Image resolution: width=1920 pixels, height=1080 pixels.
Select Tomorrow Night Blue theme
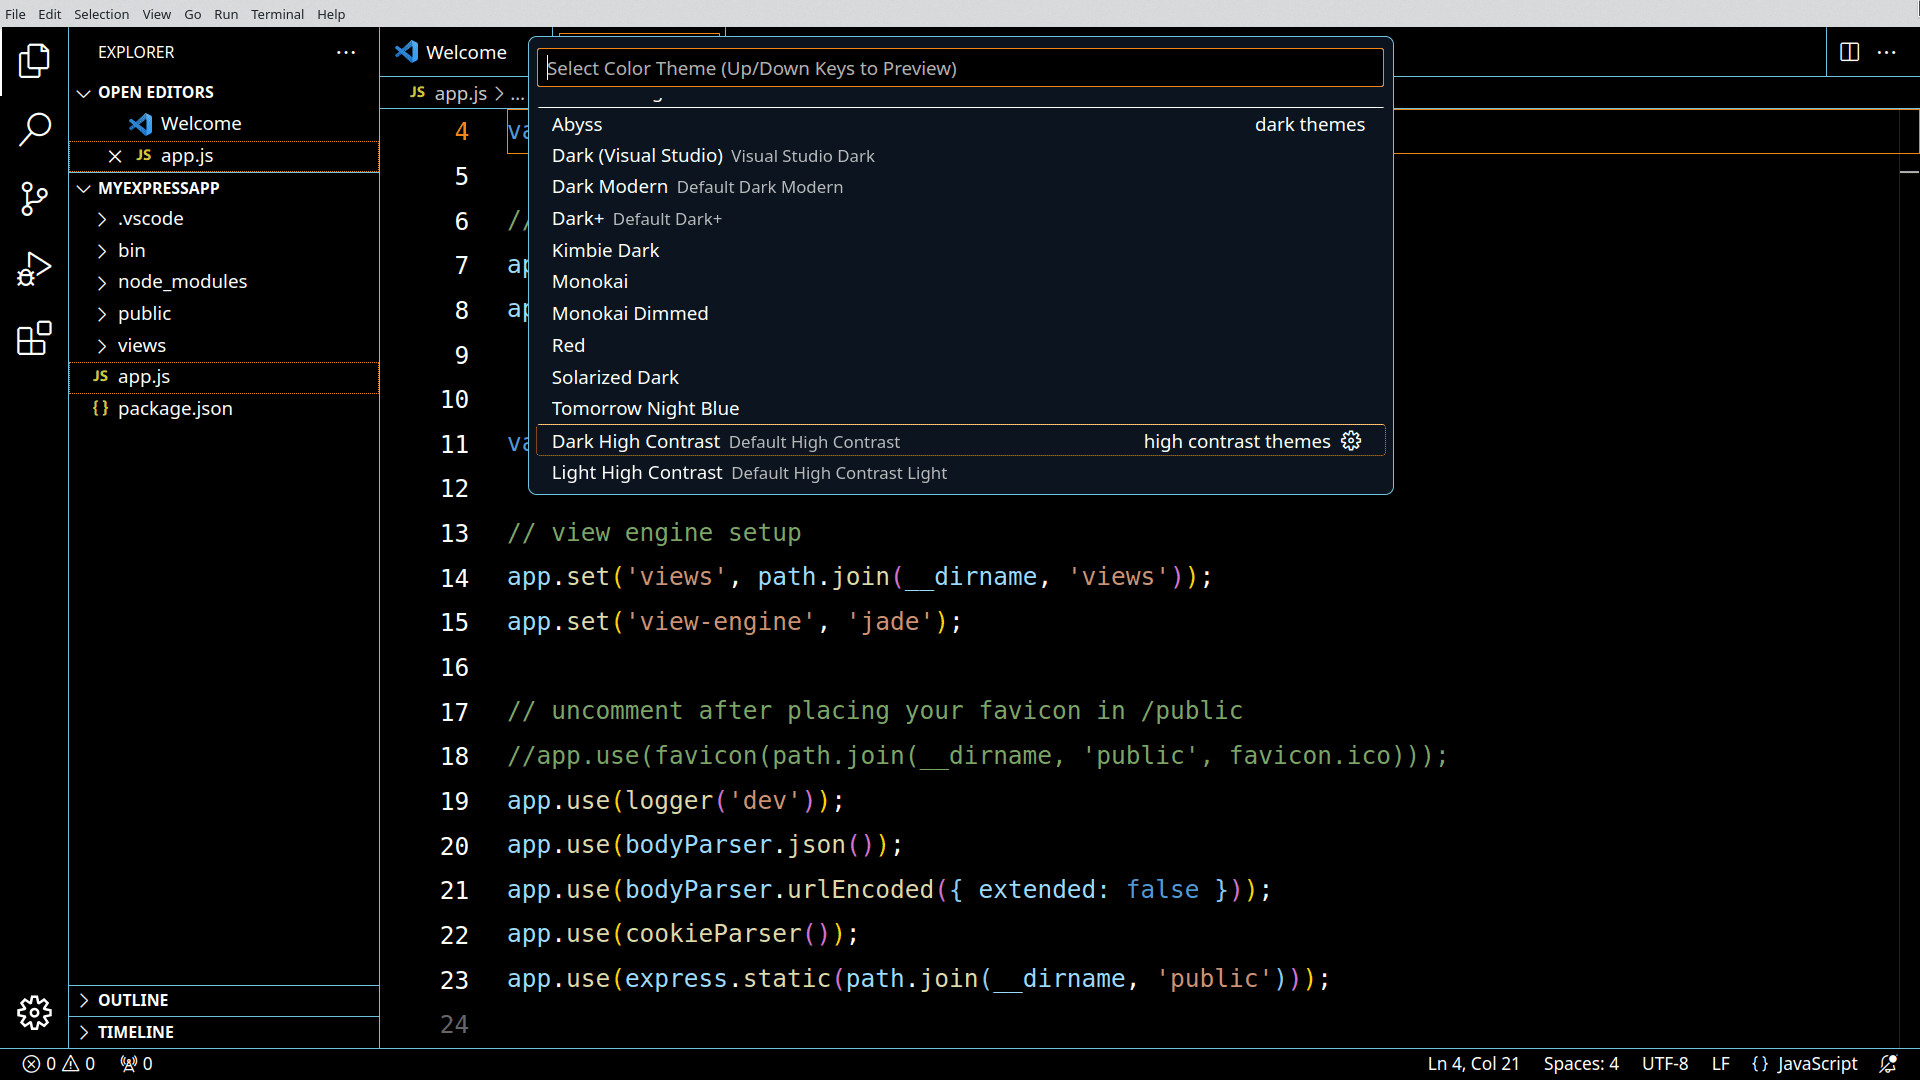[645, 407]
